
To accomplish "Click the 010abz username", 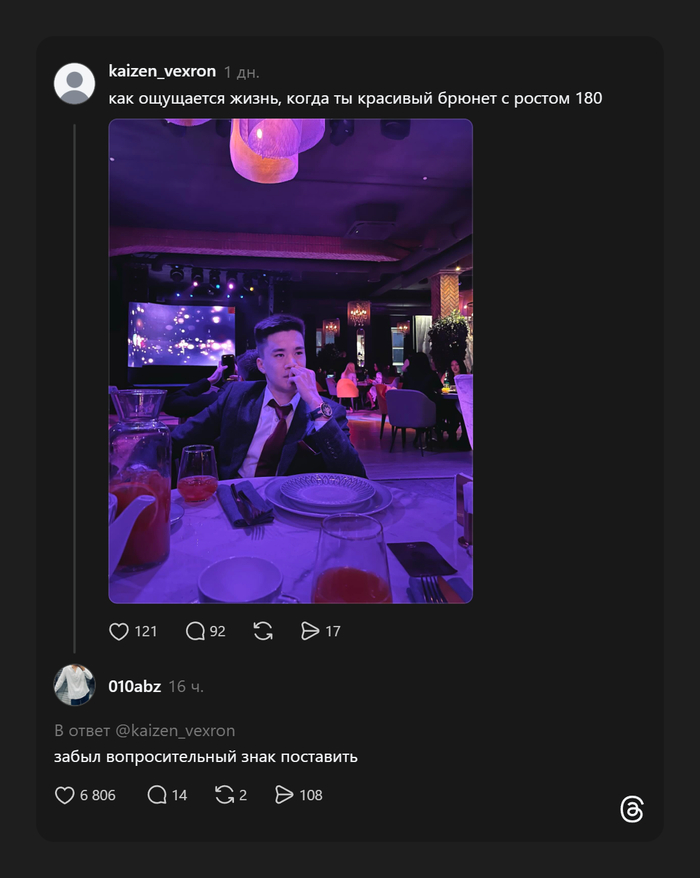I will pyautogui.click(x=134, y=686).
